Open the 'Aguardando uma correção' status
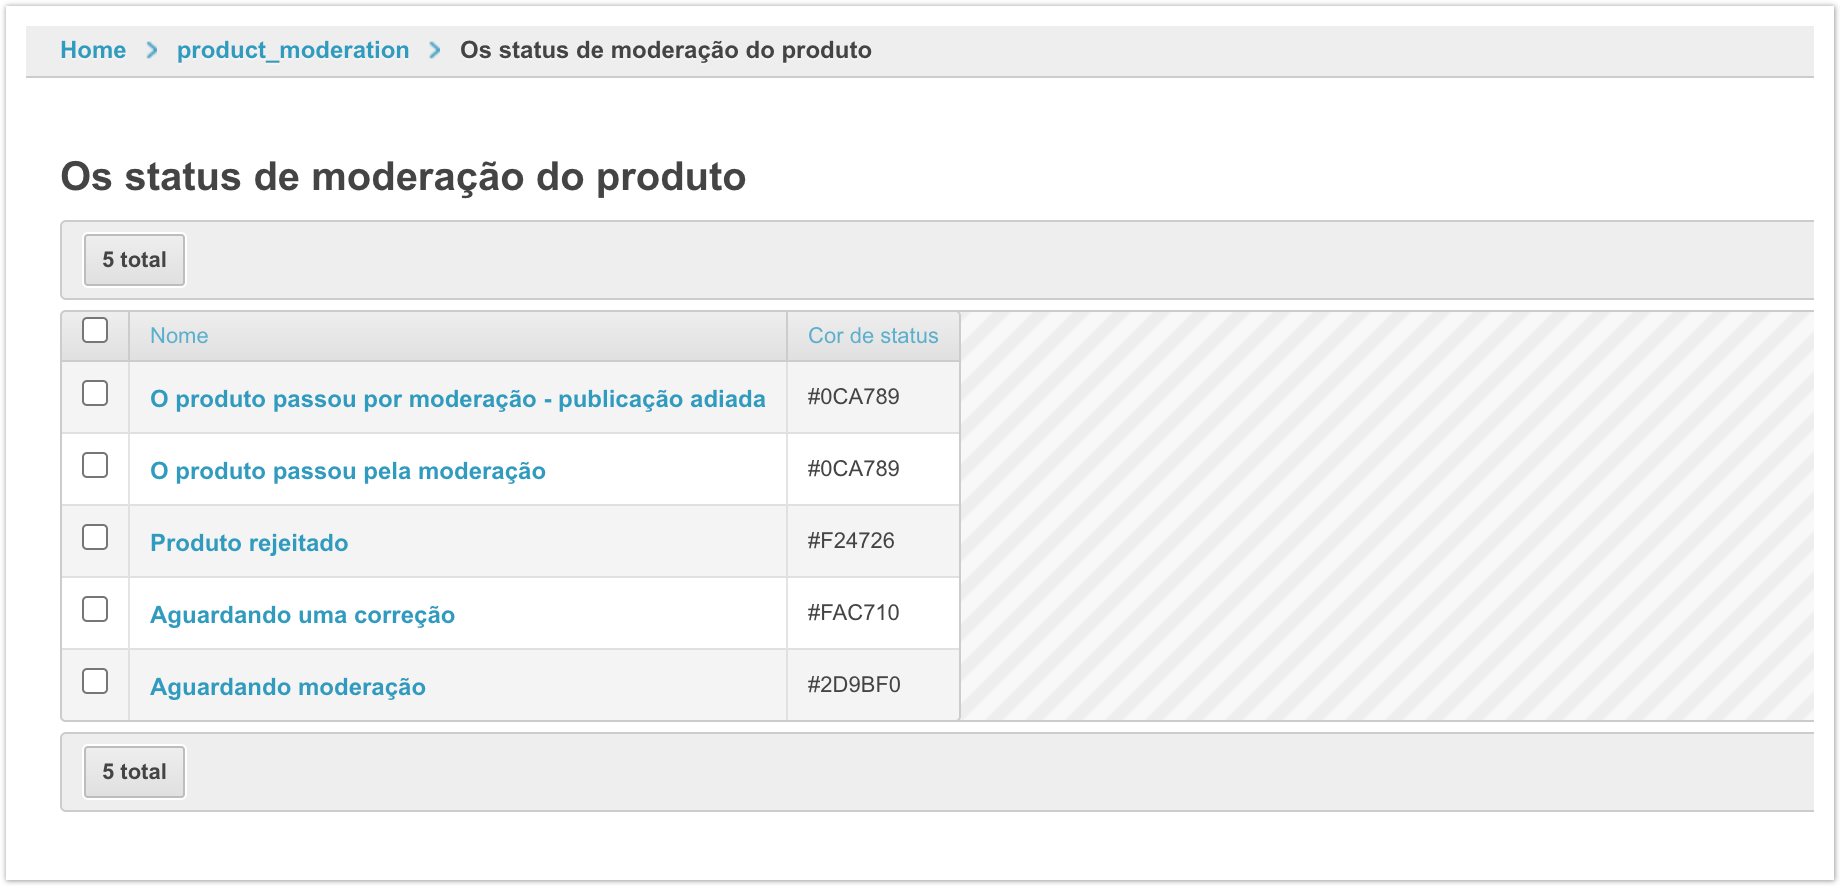 (x=302, y=615)
